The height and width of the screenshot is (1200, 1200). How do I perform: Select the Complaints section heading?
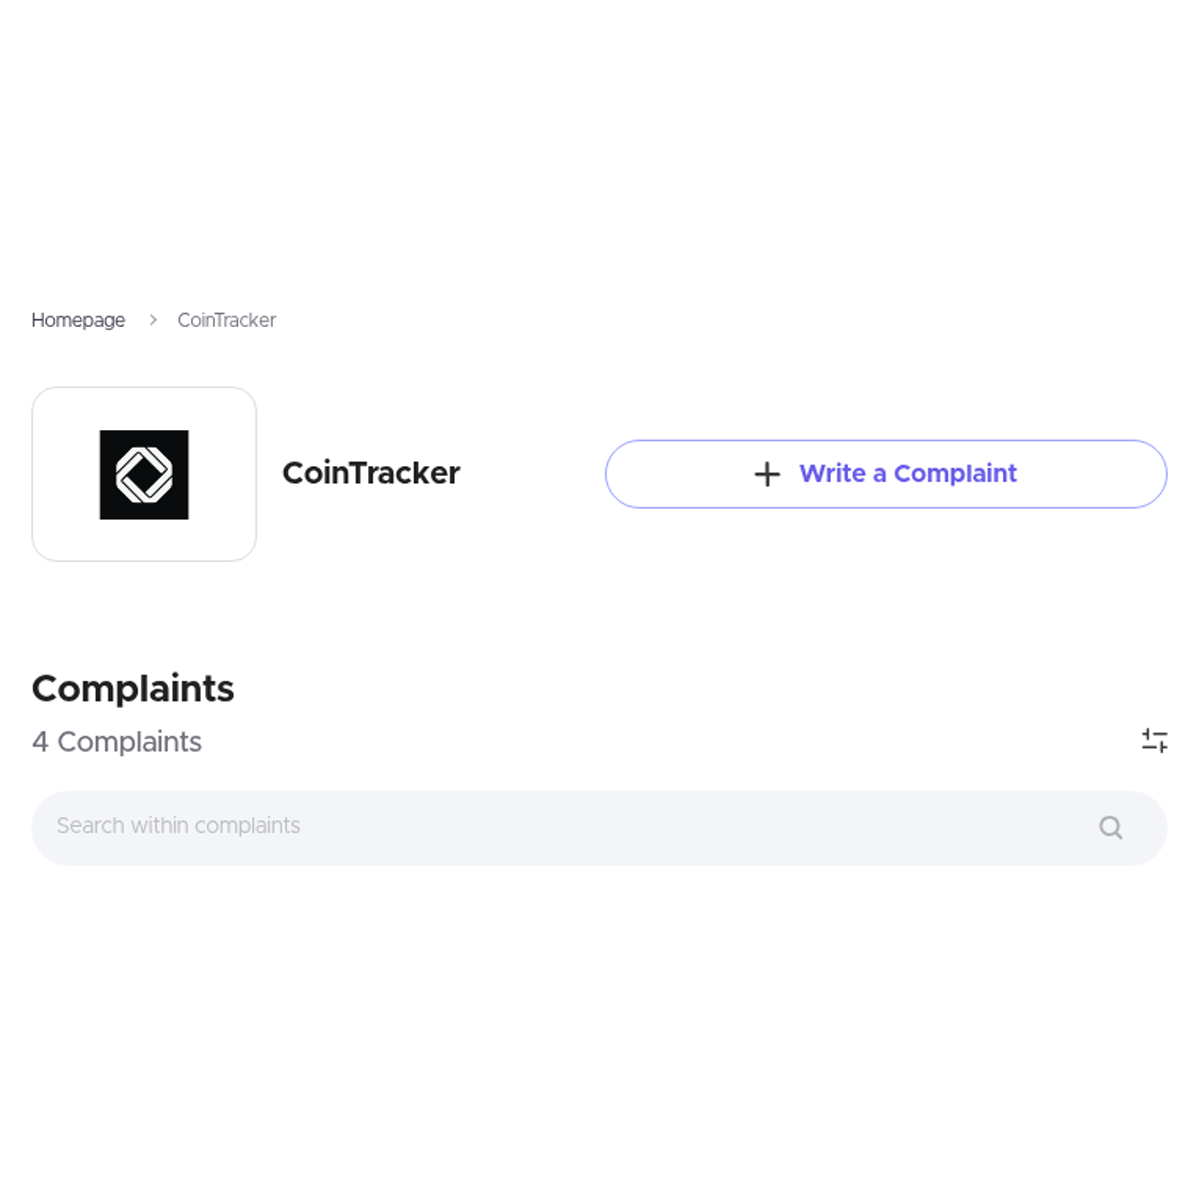coord(133,688)
